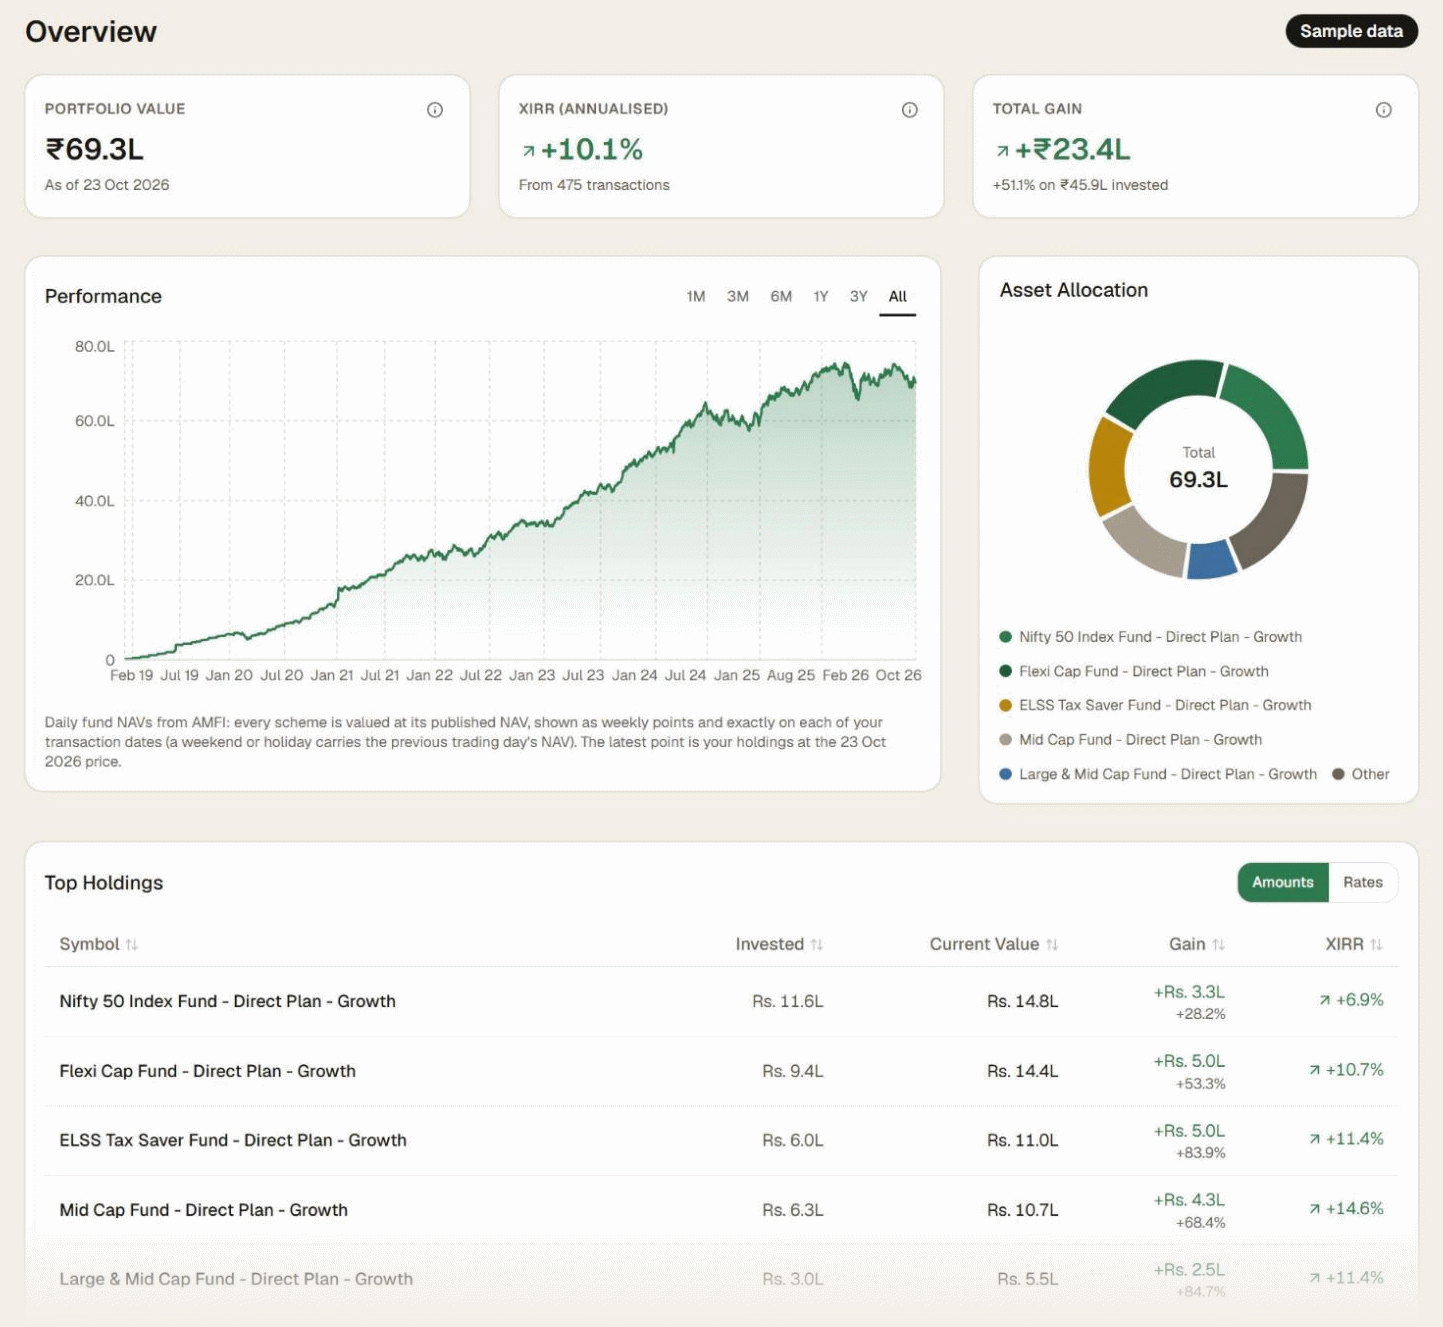Switch holdings view to Amounts
Viewport: 1443px width, 1327px height.
click(1283, 882)
